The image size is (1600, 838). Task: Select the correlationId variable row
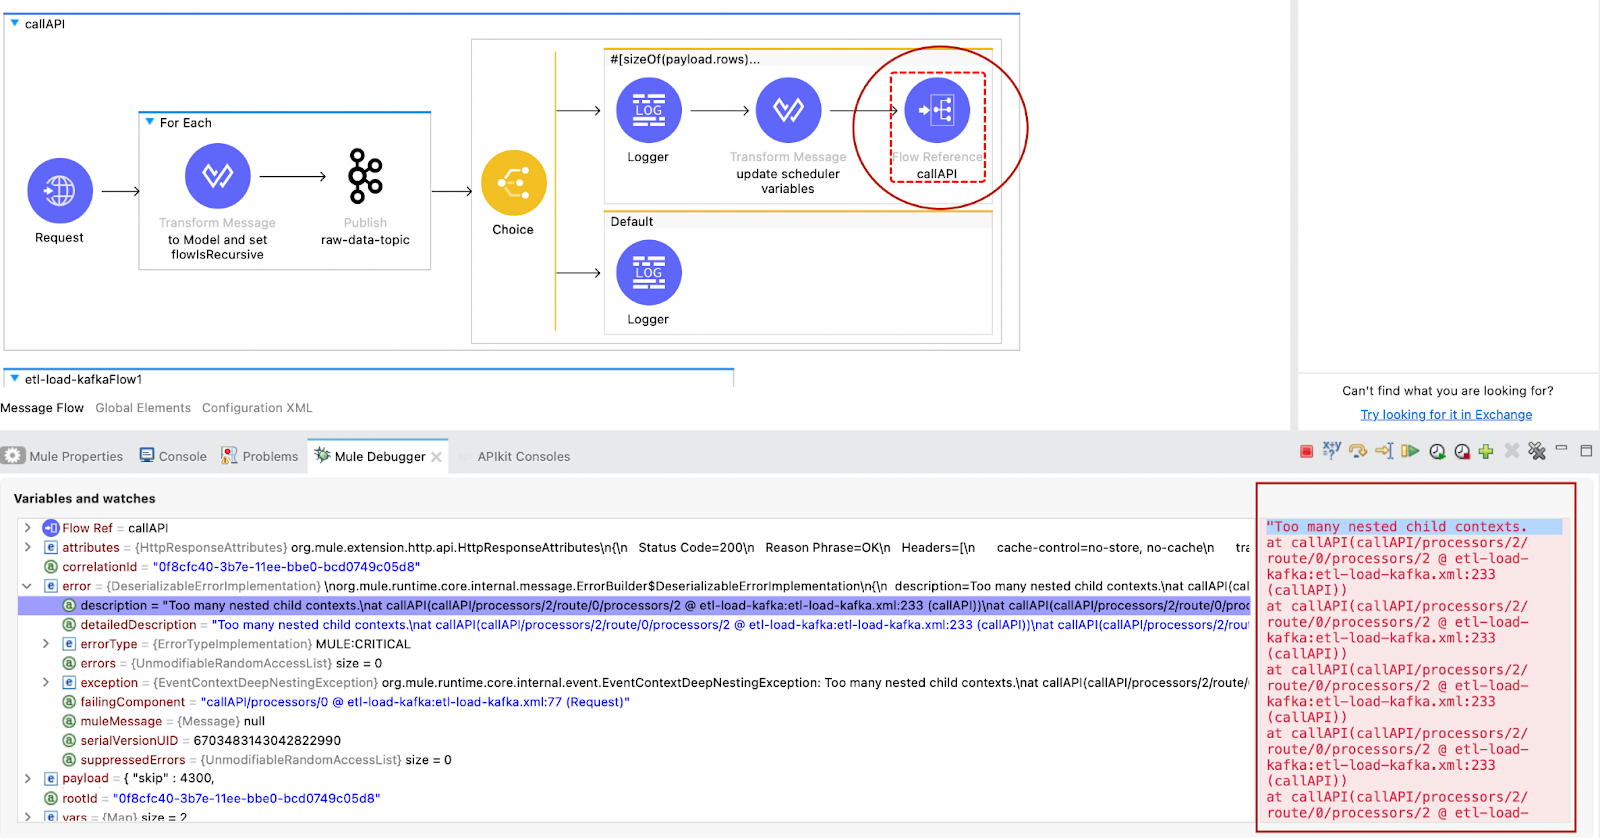[634, 567]
